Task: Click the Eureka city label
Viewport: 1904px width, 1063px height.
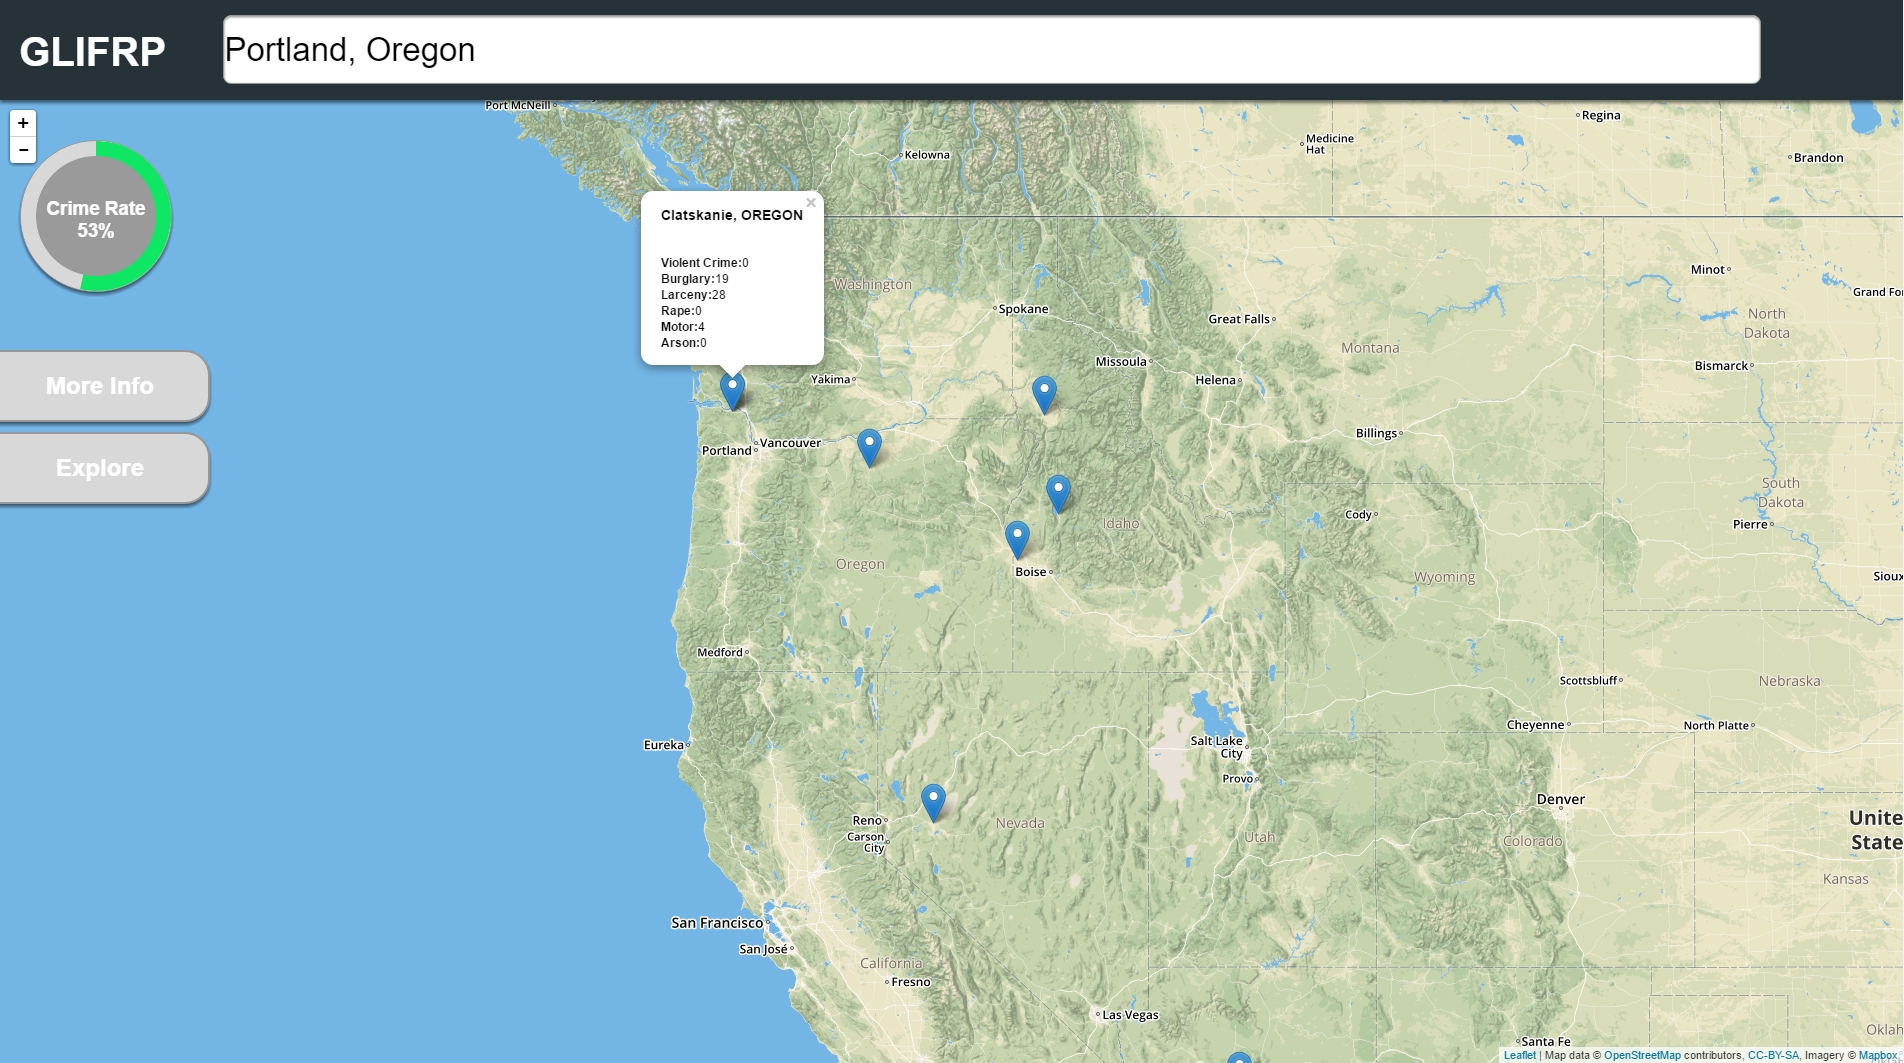Action: [663, 745]
